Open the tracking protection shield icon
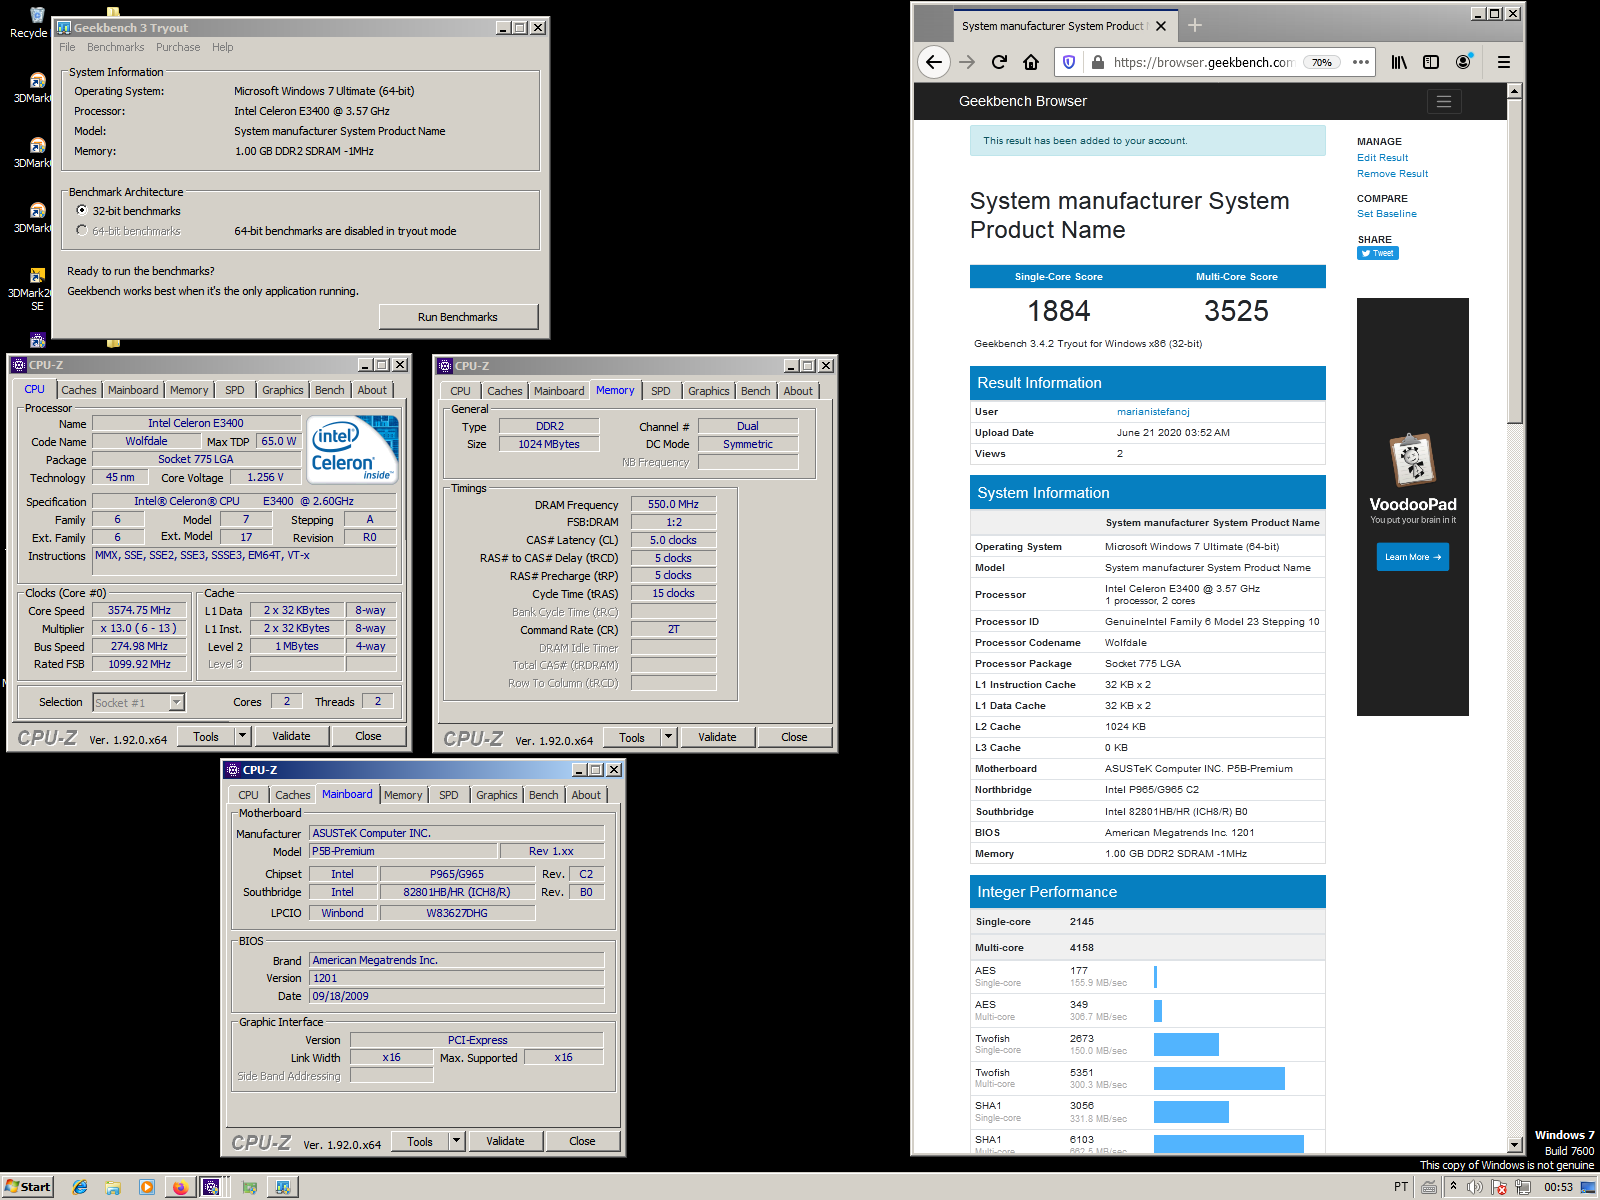The width and height of the screenshot is (1600, 1200). pyautogui.click(x=1069, y=62)
